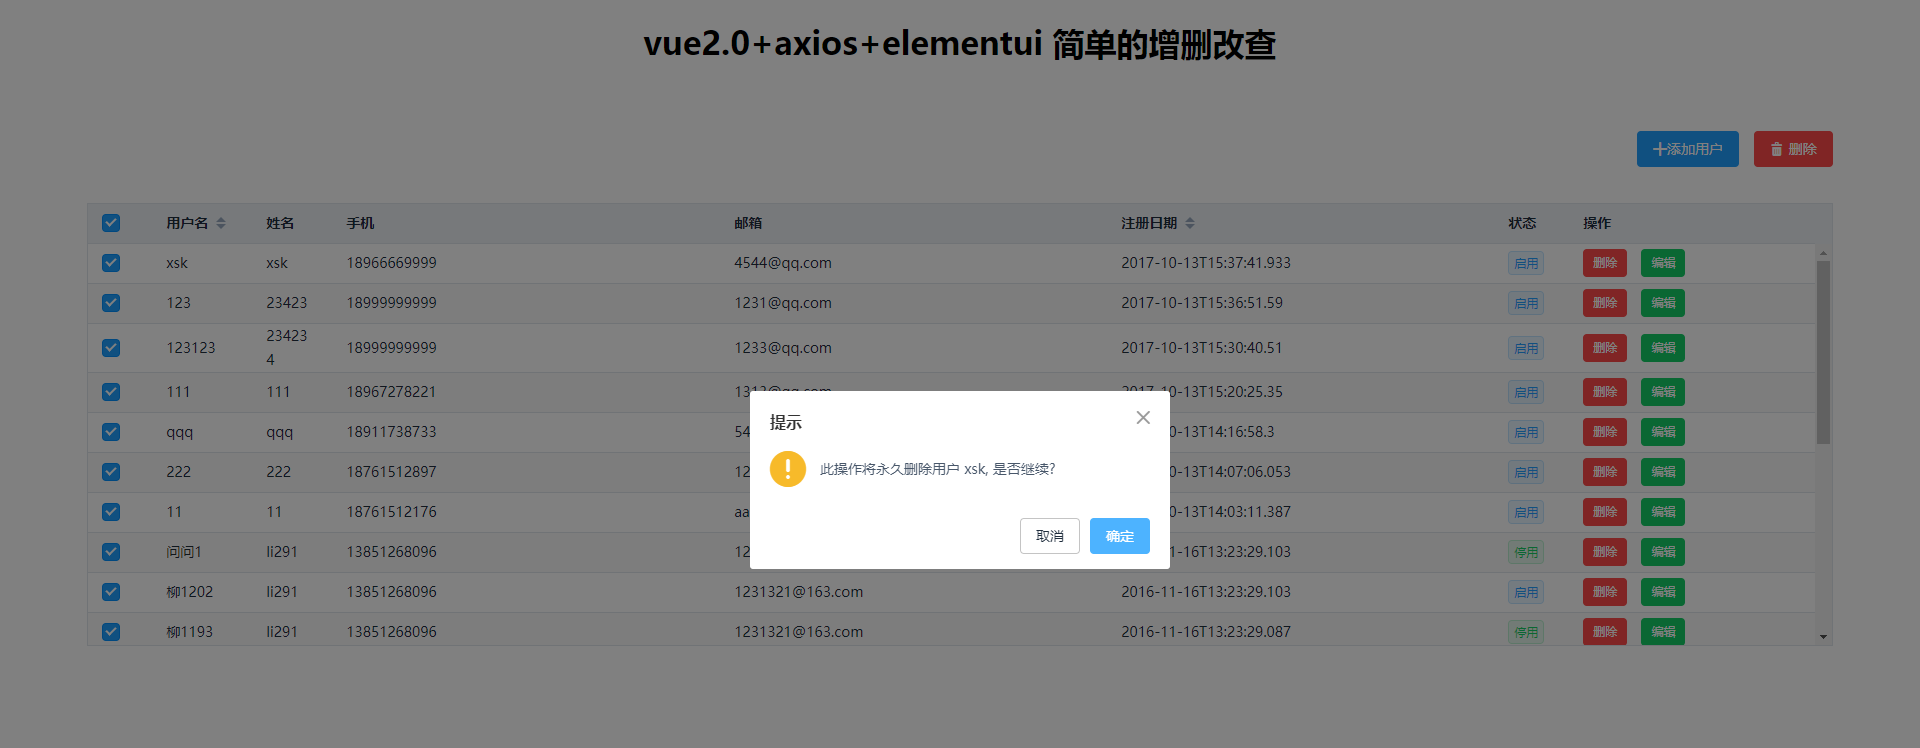Viewport: 1920px width, 748px height.
Task: Delete row 柳1193 with its 删除 button
Action: 1605,632
